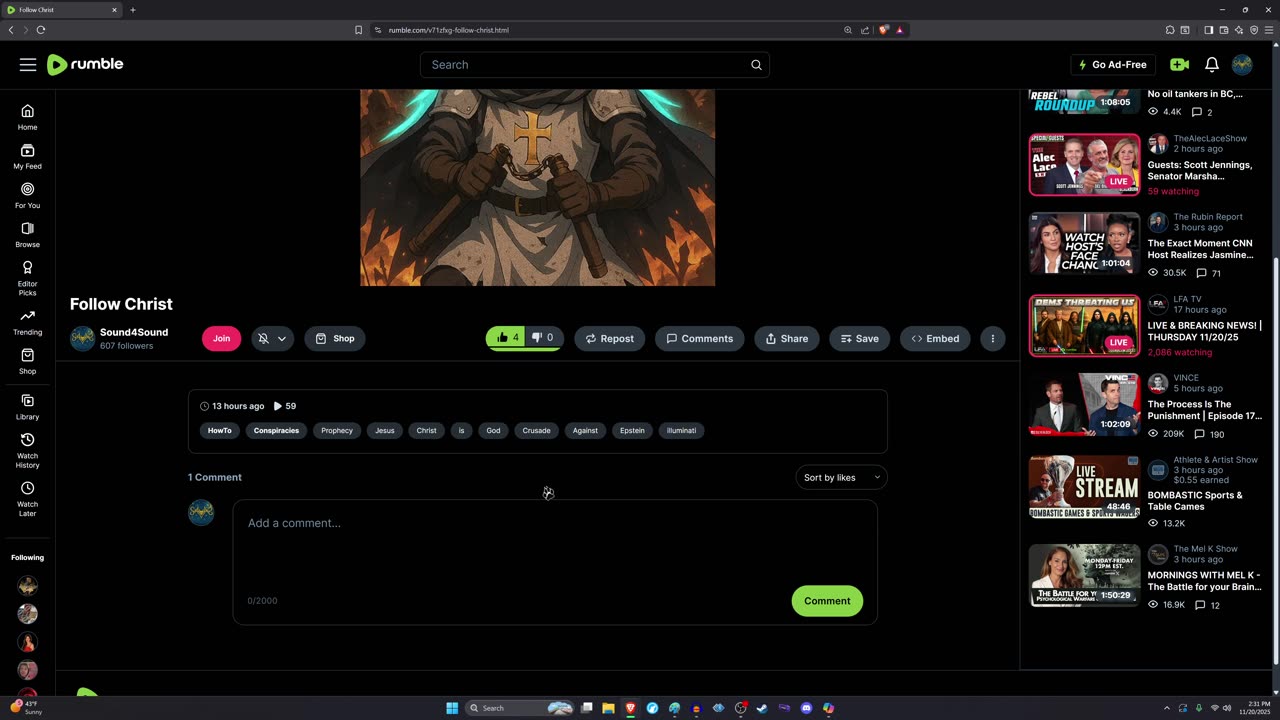Toggle the notification bell dropdown beside Join

click(272, 338)
